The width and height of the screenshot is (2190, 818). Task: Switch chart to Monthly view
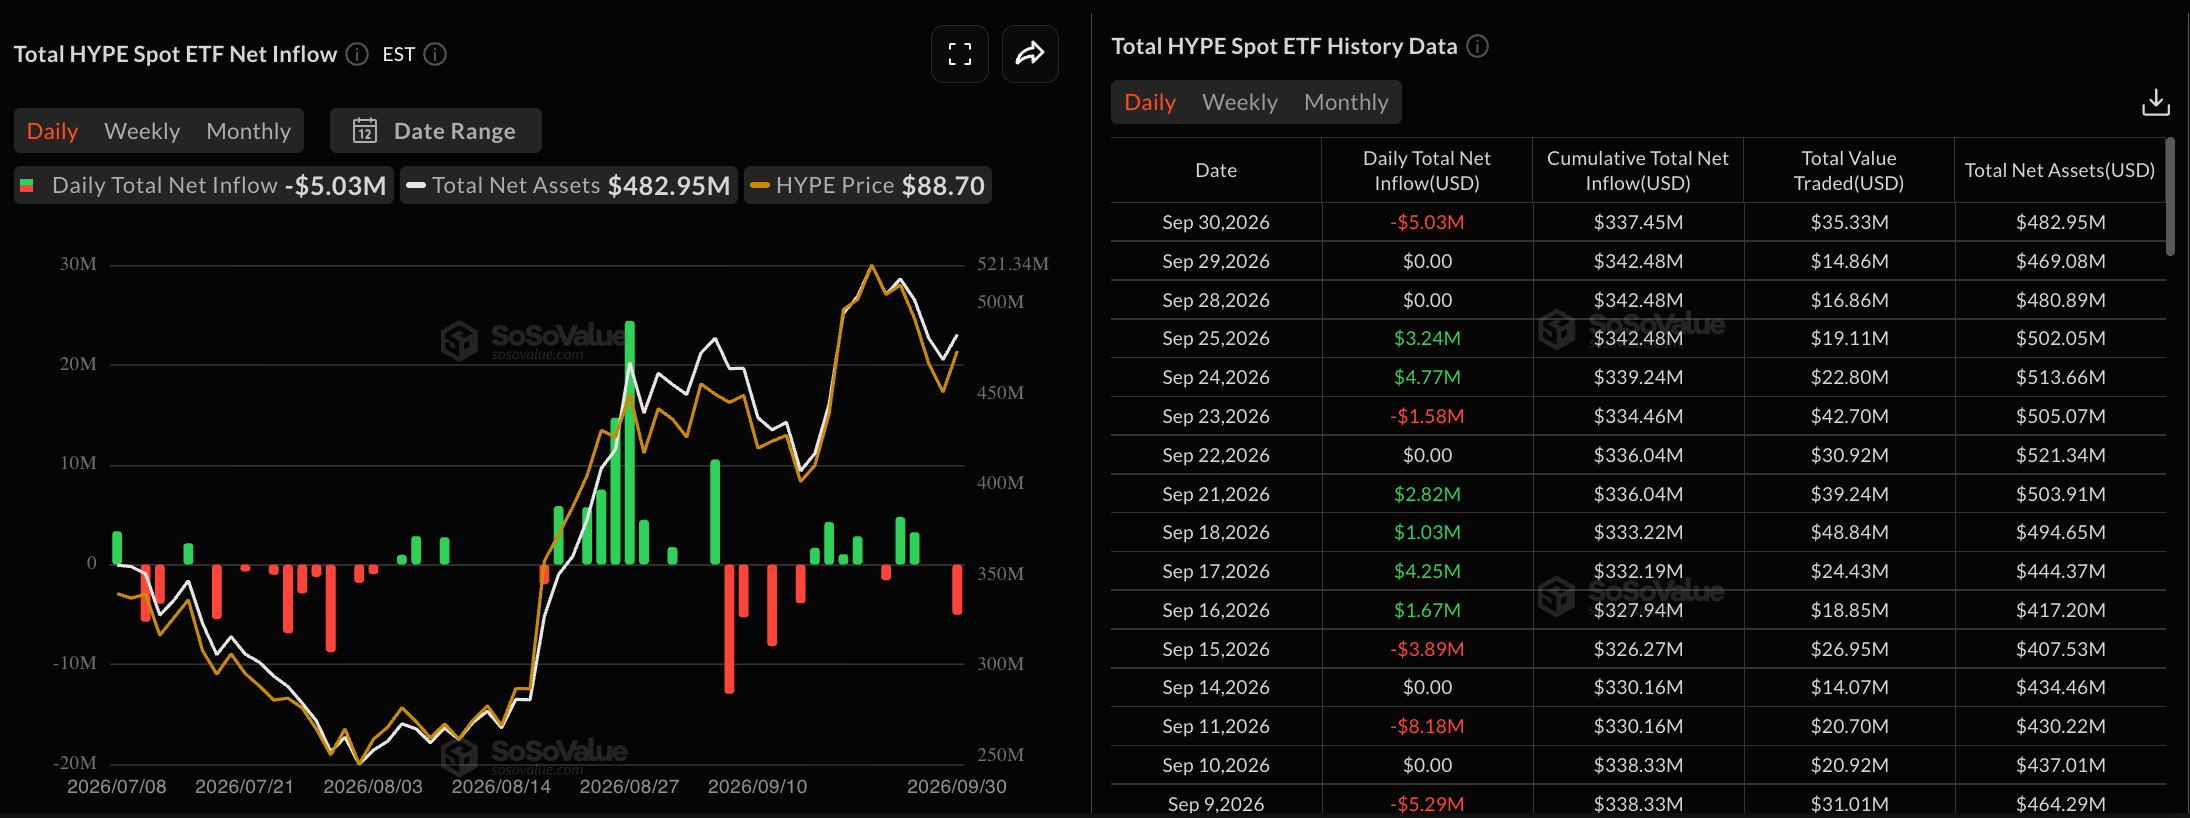point(248,131)
